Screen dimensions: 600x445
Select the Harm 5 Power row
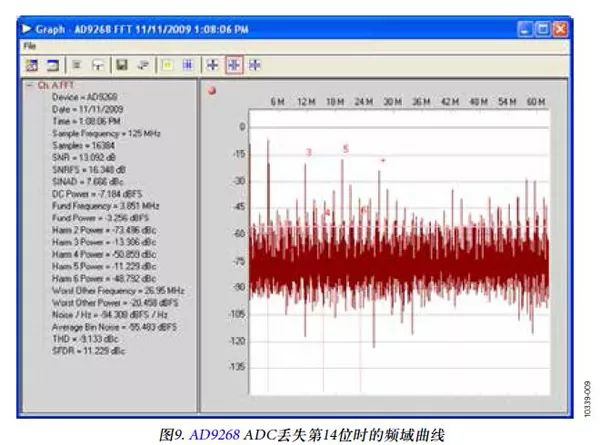click(x=104, y=266)
